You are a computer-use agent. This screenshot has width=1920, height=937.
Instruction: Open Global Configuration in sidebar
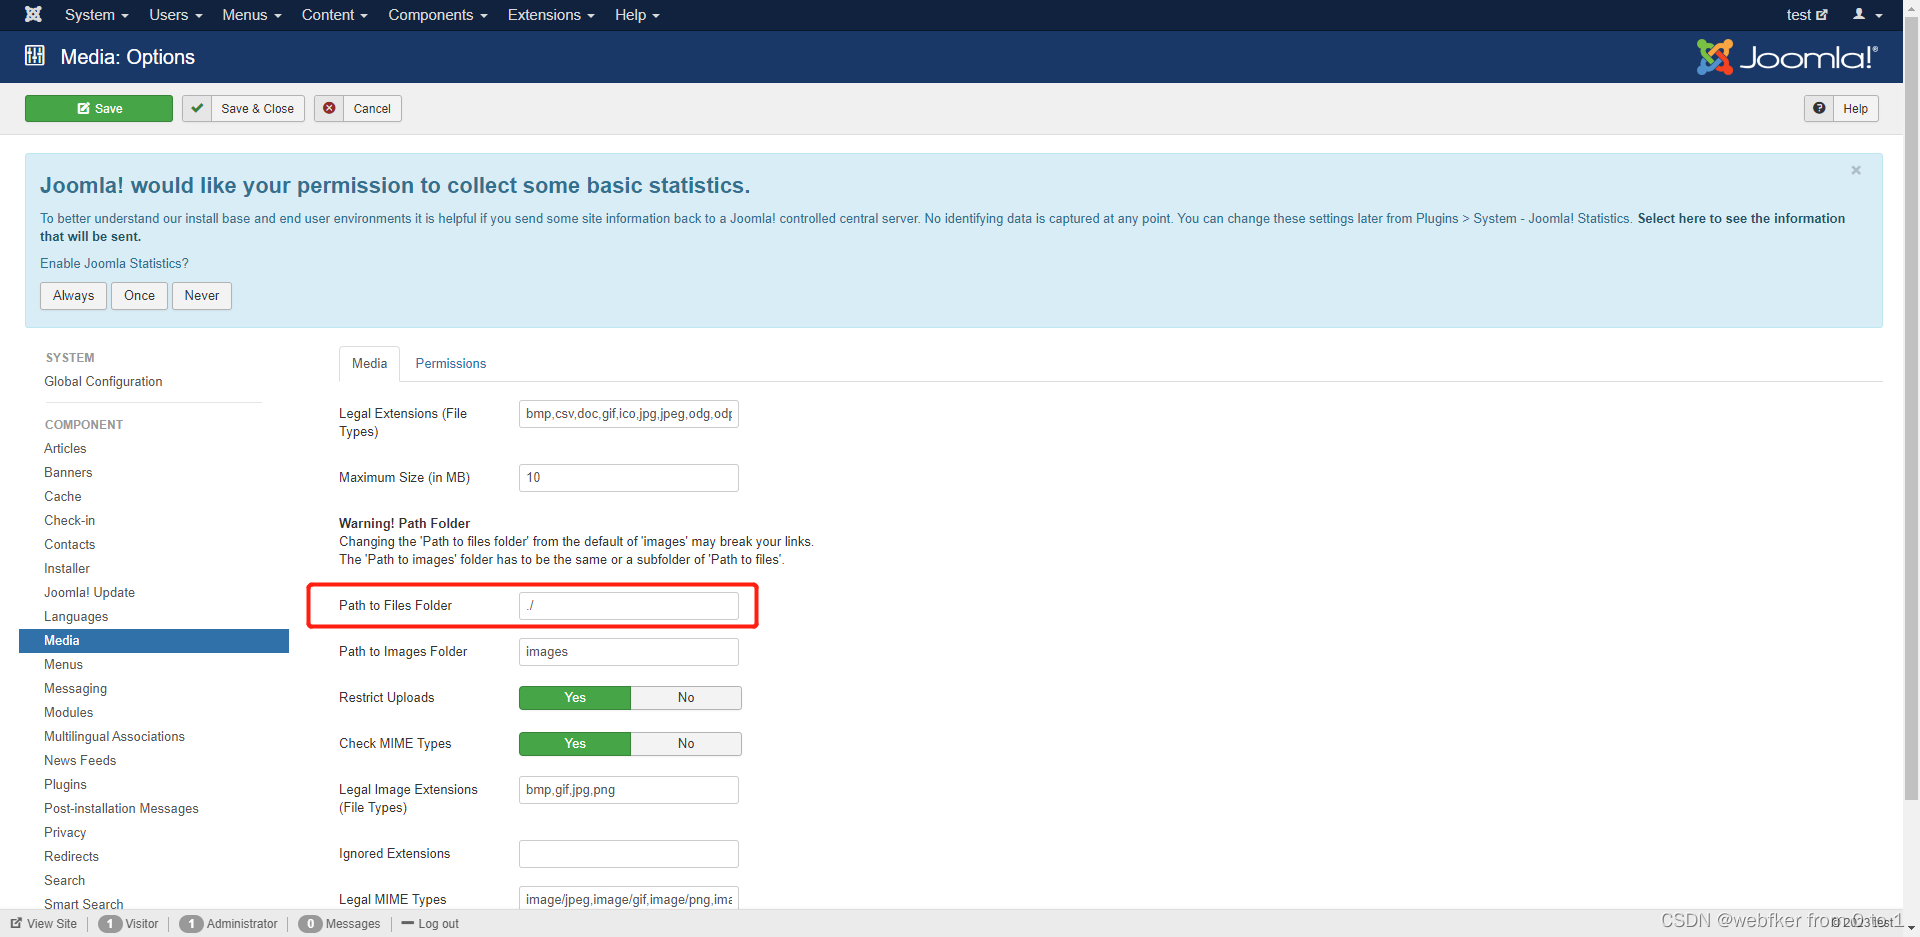click(103, 382)
